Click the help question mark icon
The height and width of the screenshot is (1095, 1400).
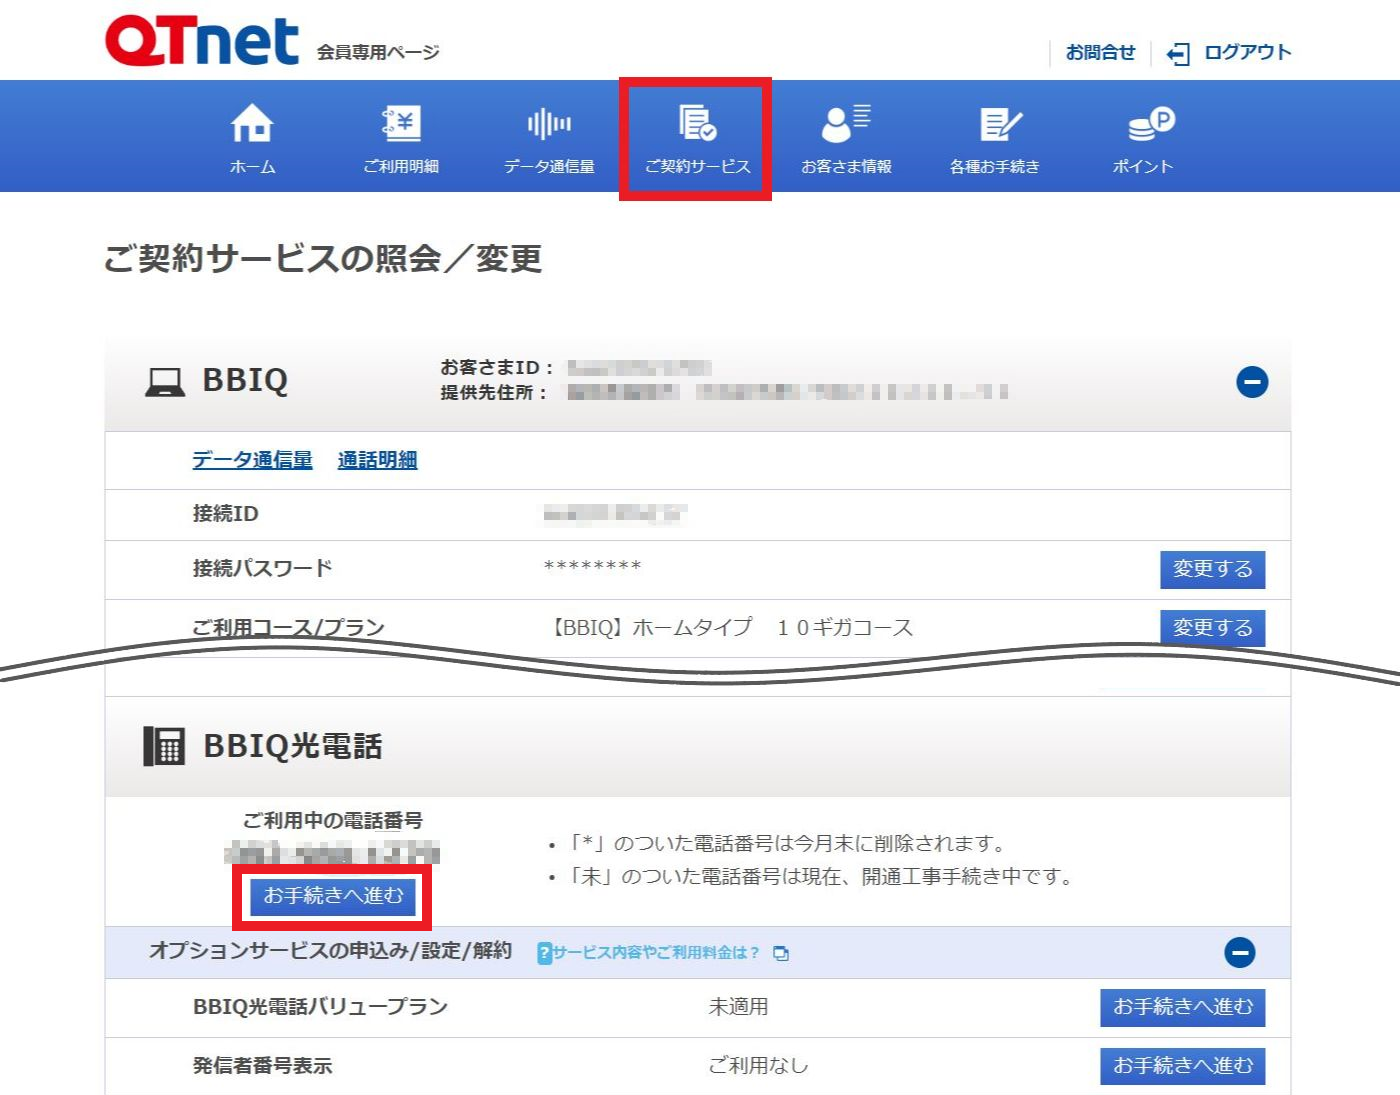(x=544, y=953)
